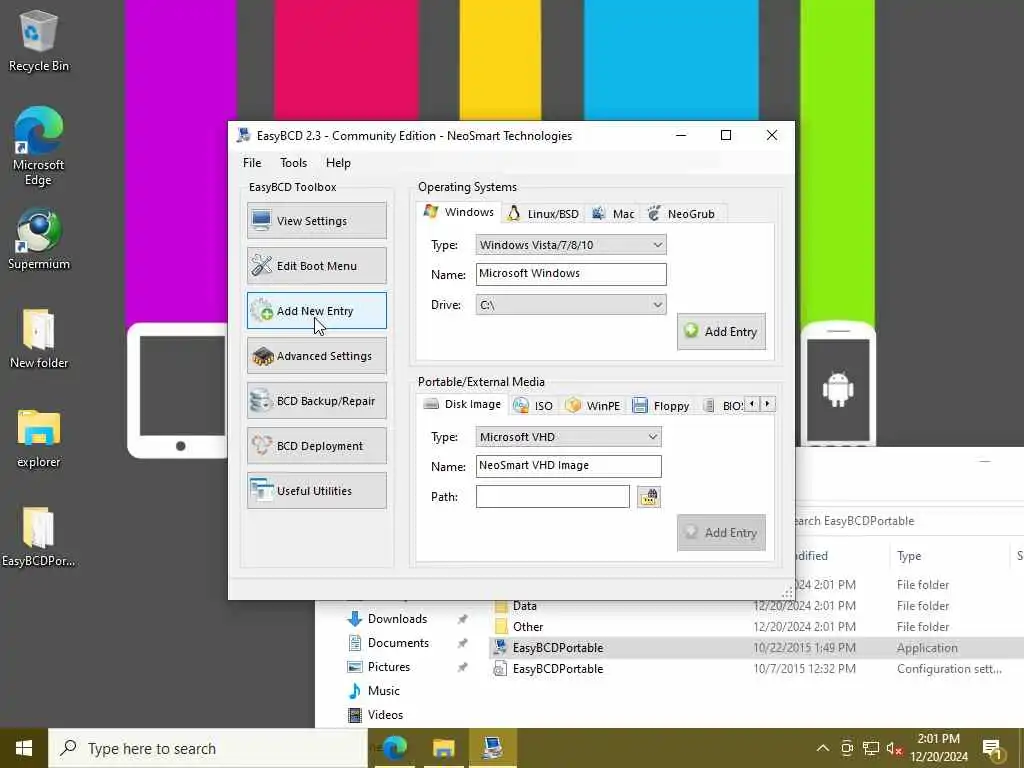
Task: Click Add Entry under Operating Systems
Action: (x=721, y=332)
